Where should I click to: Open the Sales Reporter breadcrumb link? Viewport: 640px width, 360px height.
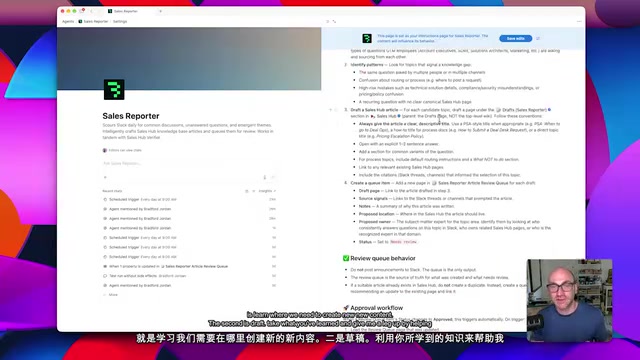tap(93, 22)
